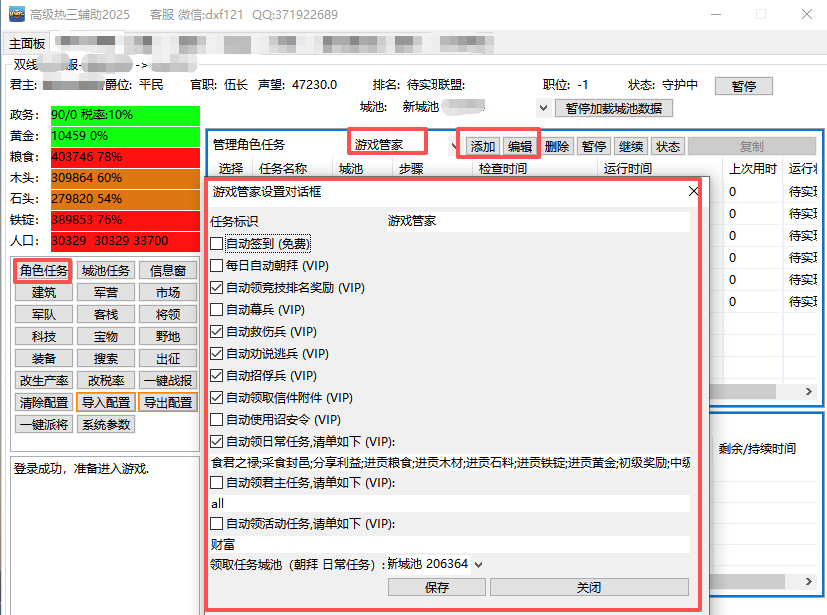Image resolution: width=827 pixels, height=615 pixels.
Task: Switch to the 主面板 tab
Action: 27,44
